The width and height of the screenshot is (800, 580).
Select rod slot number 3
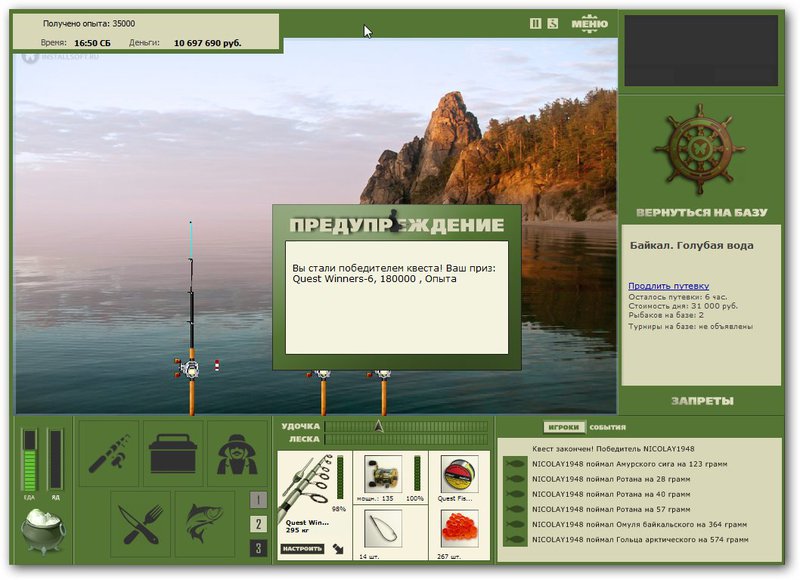[x=258, y=548]
